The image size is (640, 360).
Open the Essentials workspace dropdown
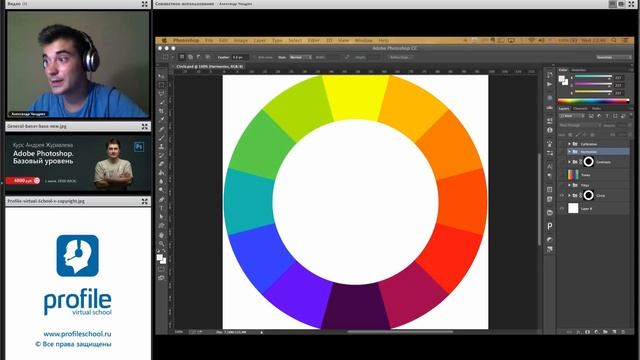613,57
